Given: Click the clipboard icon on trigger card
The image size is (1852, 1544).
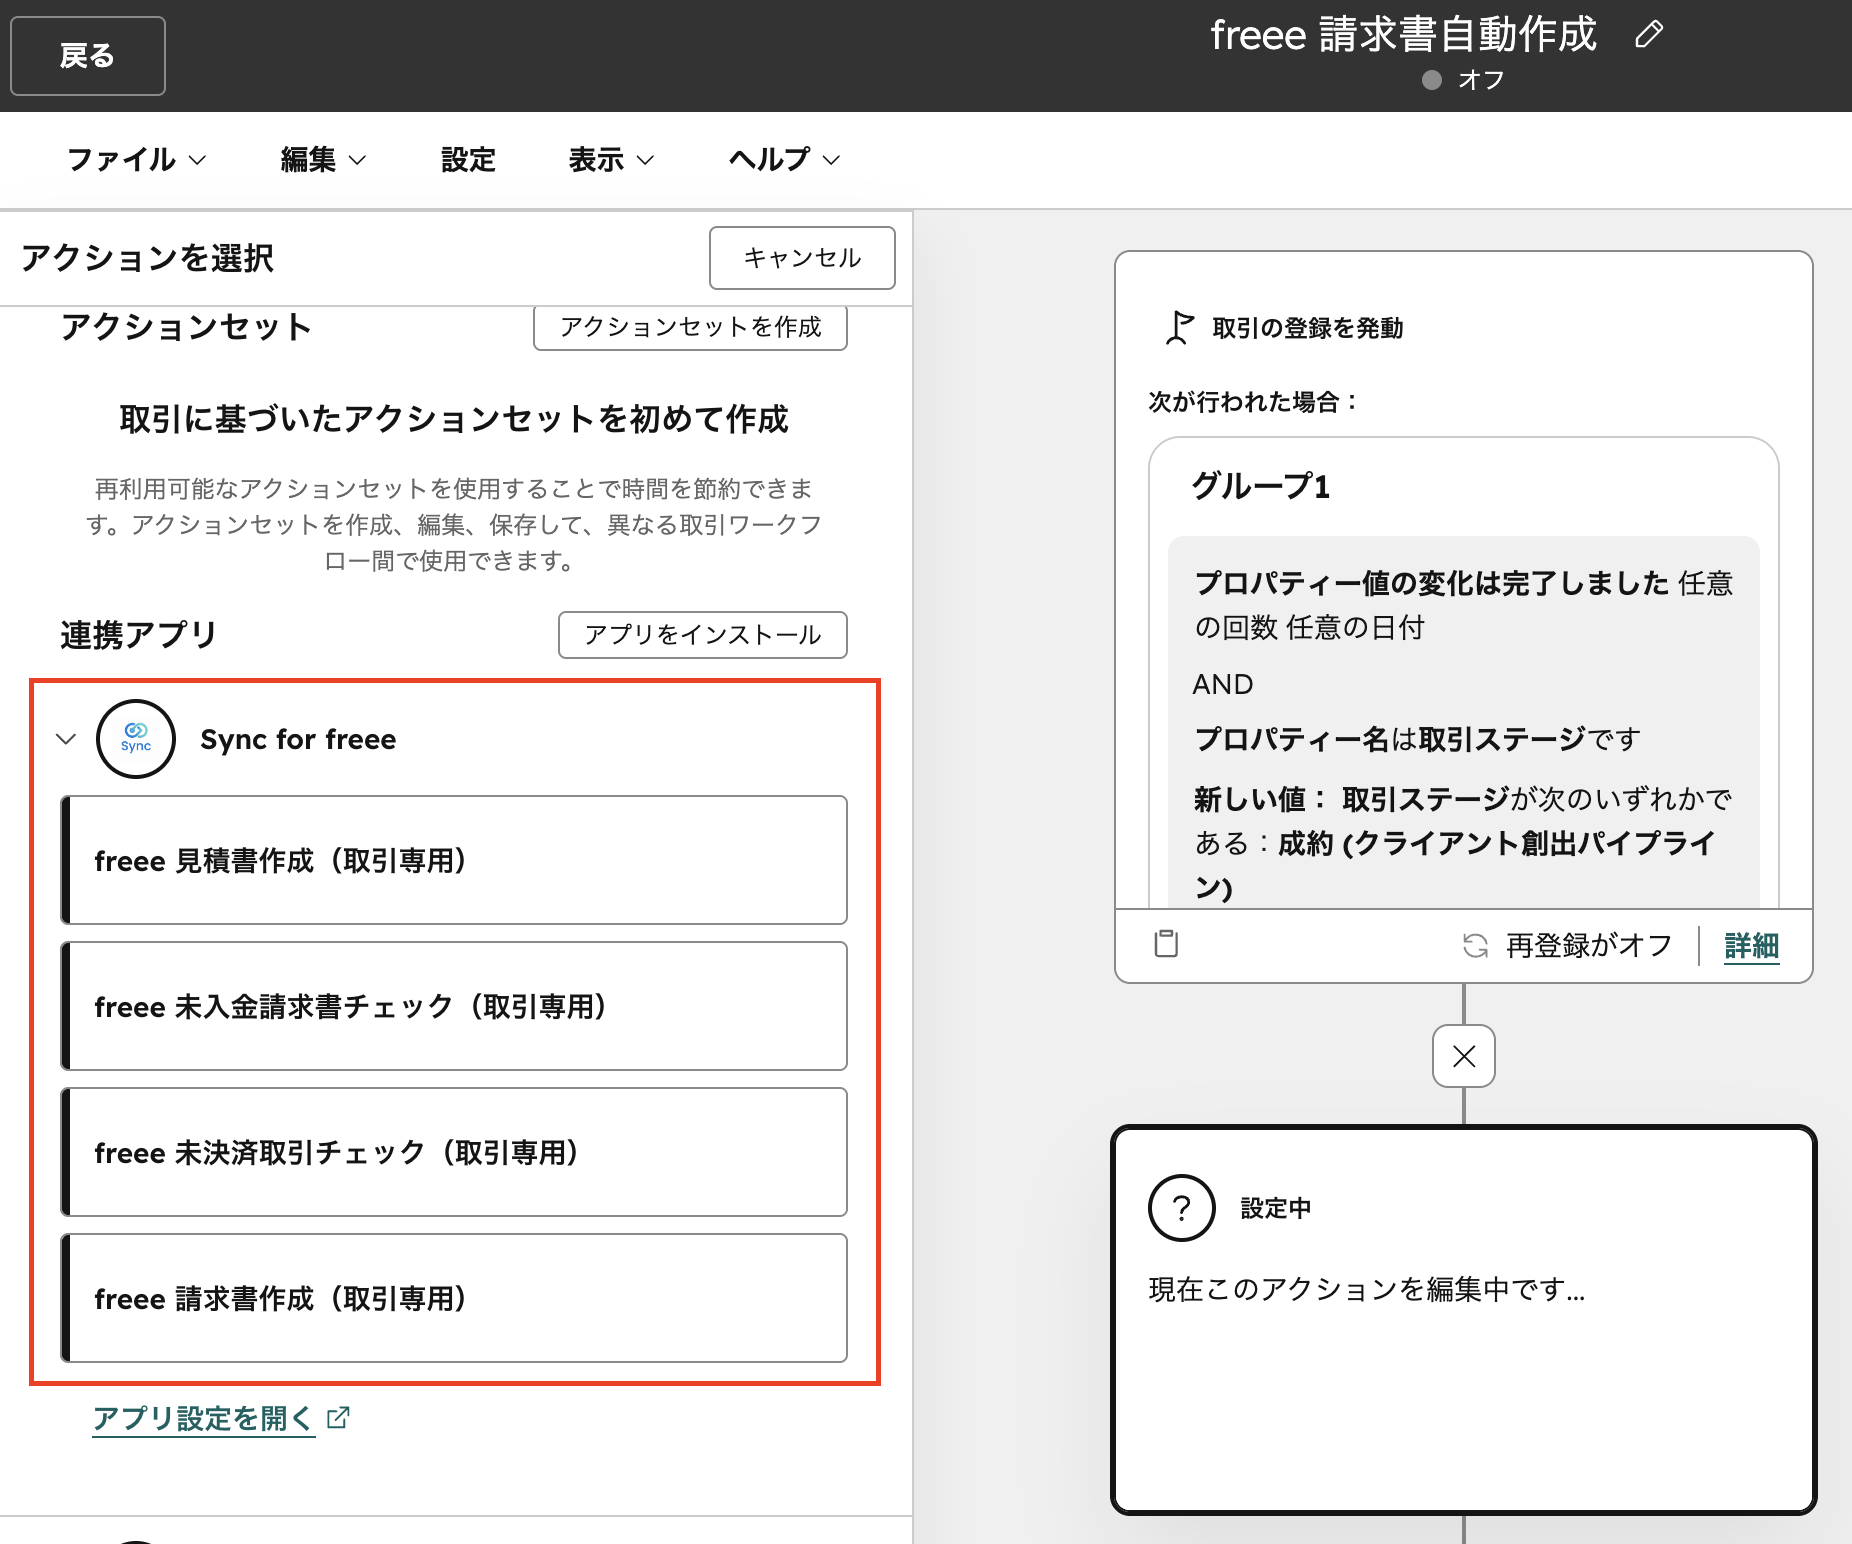Looking at the screenshot, I should tap(1166, 944).
